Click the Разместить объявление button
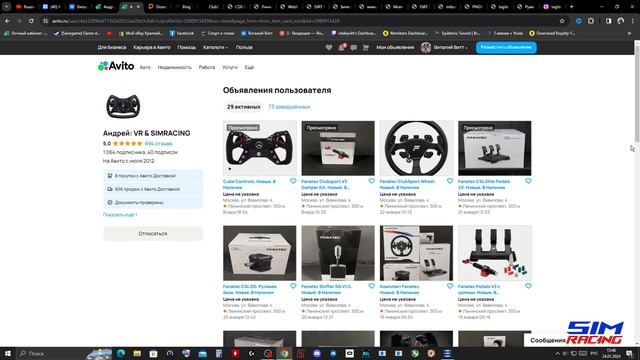 506,47
